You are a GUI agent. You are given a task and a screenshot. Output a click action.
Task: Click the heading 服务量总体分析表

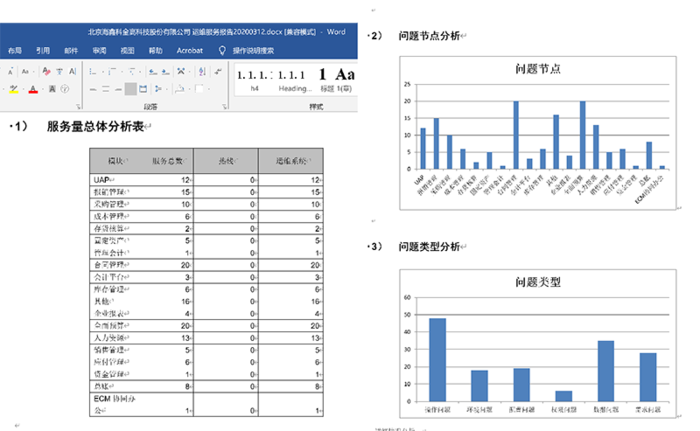(96, 126)
